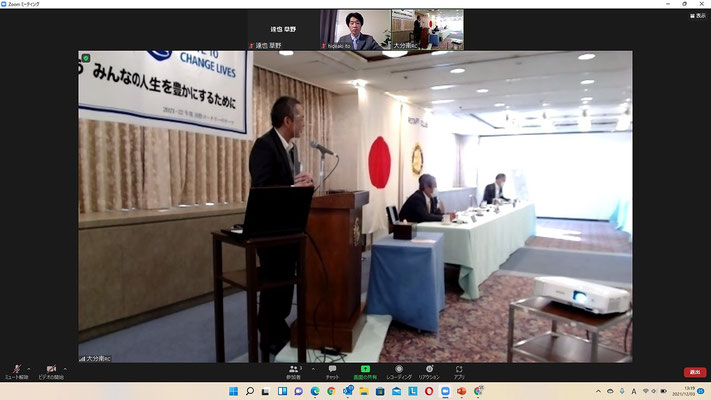Click the green encryption shield icon

pyautogui.click(x=85, y=58)
